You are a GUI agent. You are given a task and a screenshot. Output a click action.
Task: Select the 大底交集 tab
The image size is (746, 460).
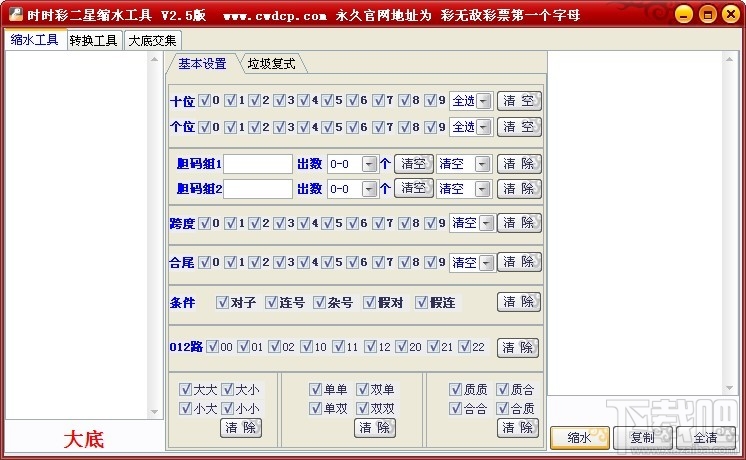coord(152,41)
